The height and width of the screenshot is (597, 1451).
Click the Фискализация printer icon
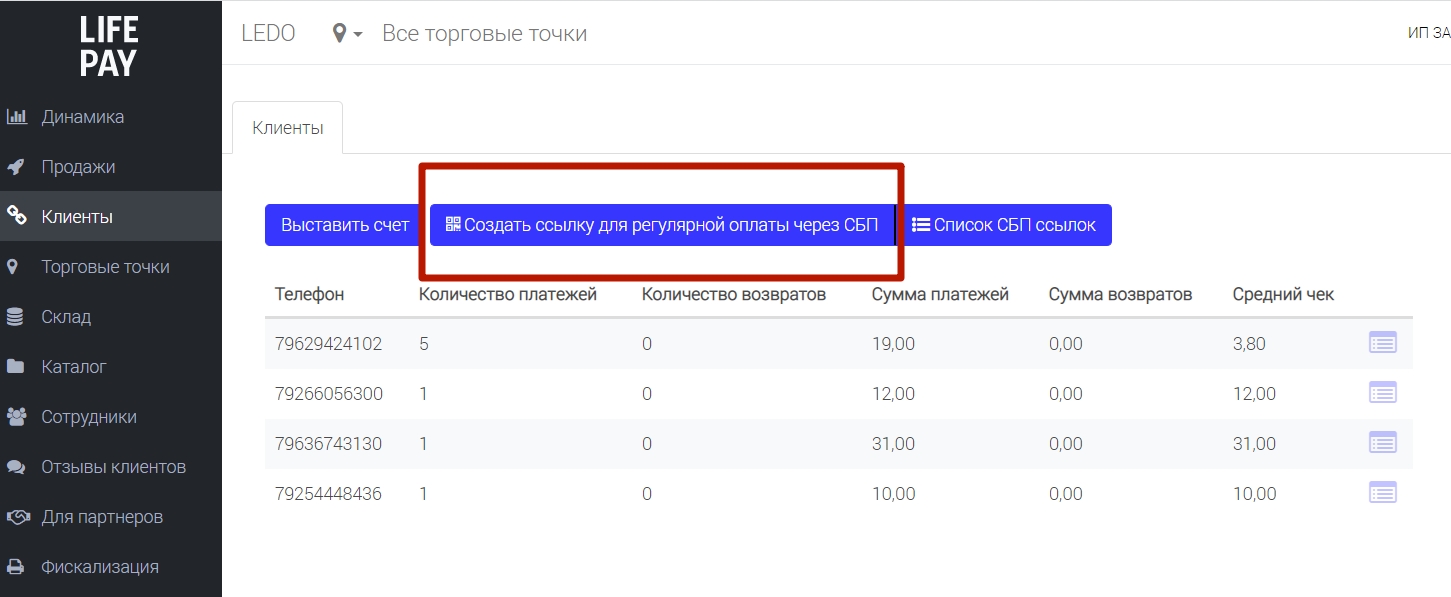click(15, 567)
